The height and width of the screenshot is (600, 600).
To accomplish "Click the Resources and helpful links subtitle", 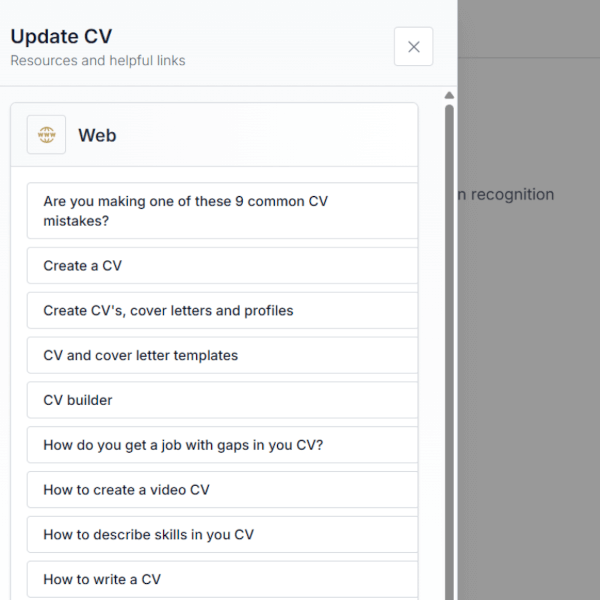I will coord(97,61).
